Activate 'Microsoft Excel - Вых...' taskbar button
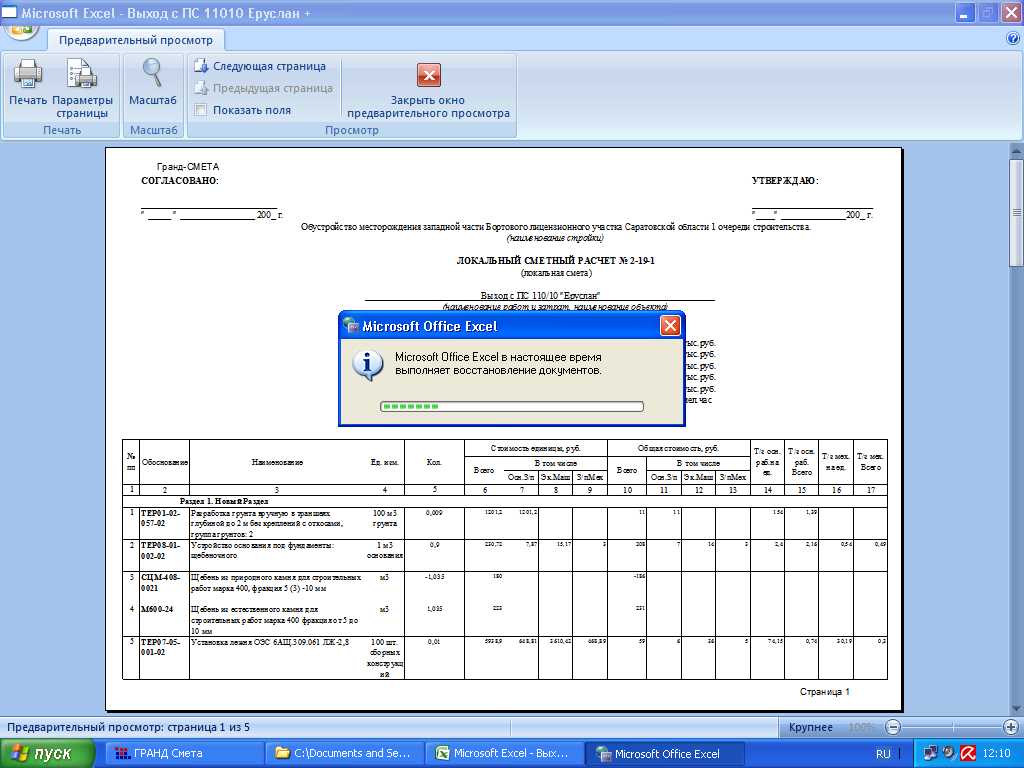Viewport: 1024px width, 768px height. 504,754
